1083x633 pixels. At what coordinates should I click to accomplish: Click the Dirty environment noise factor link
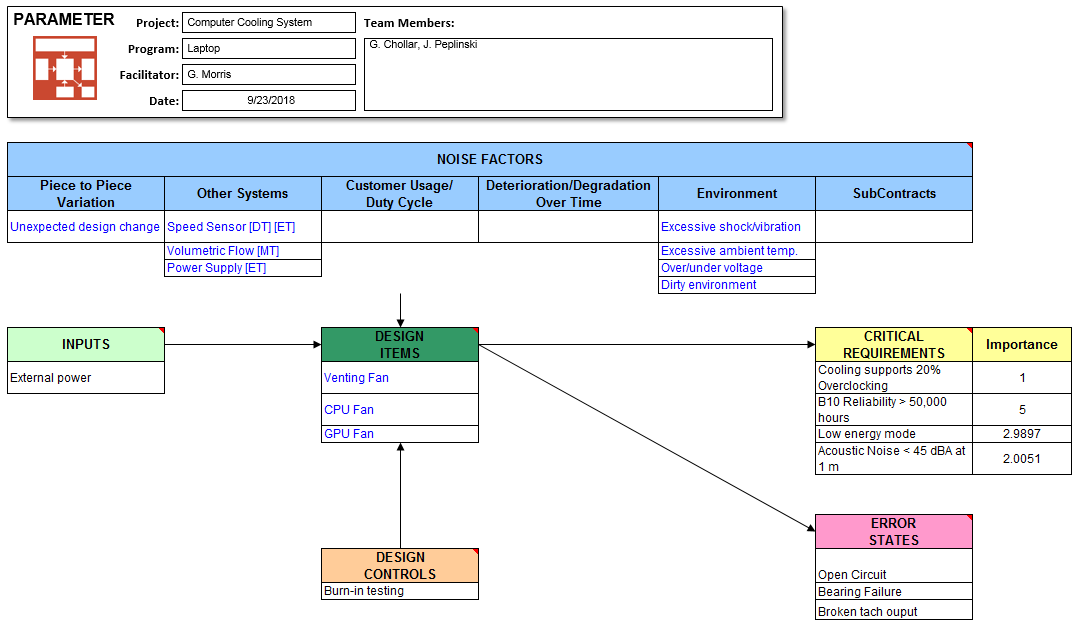(x=706, y=285)
